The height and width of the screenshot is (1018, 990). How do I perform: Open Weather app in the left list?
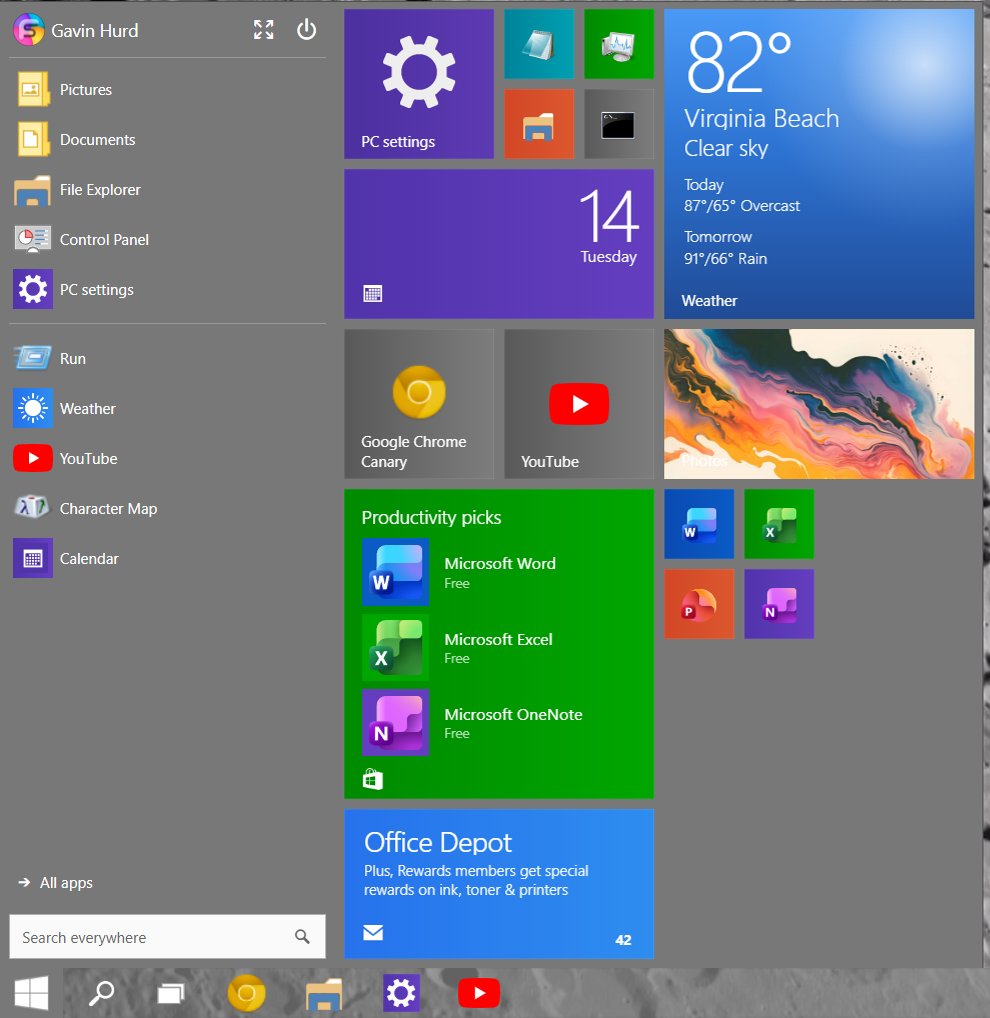(x=167, y=408)
